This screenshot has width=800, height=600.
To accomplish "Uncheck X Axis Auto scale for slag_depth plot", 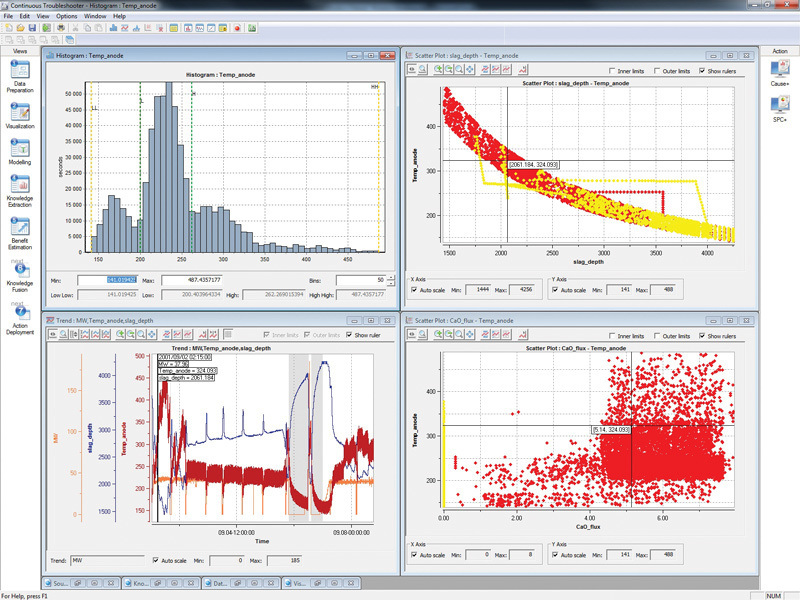I will [415, 290].
